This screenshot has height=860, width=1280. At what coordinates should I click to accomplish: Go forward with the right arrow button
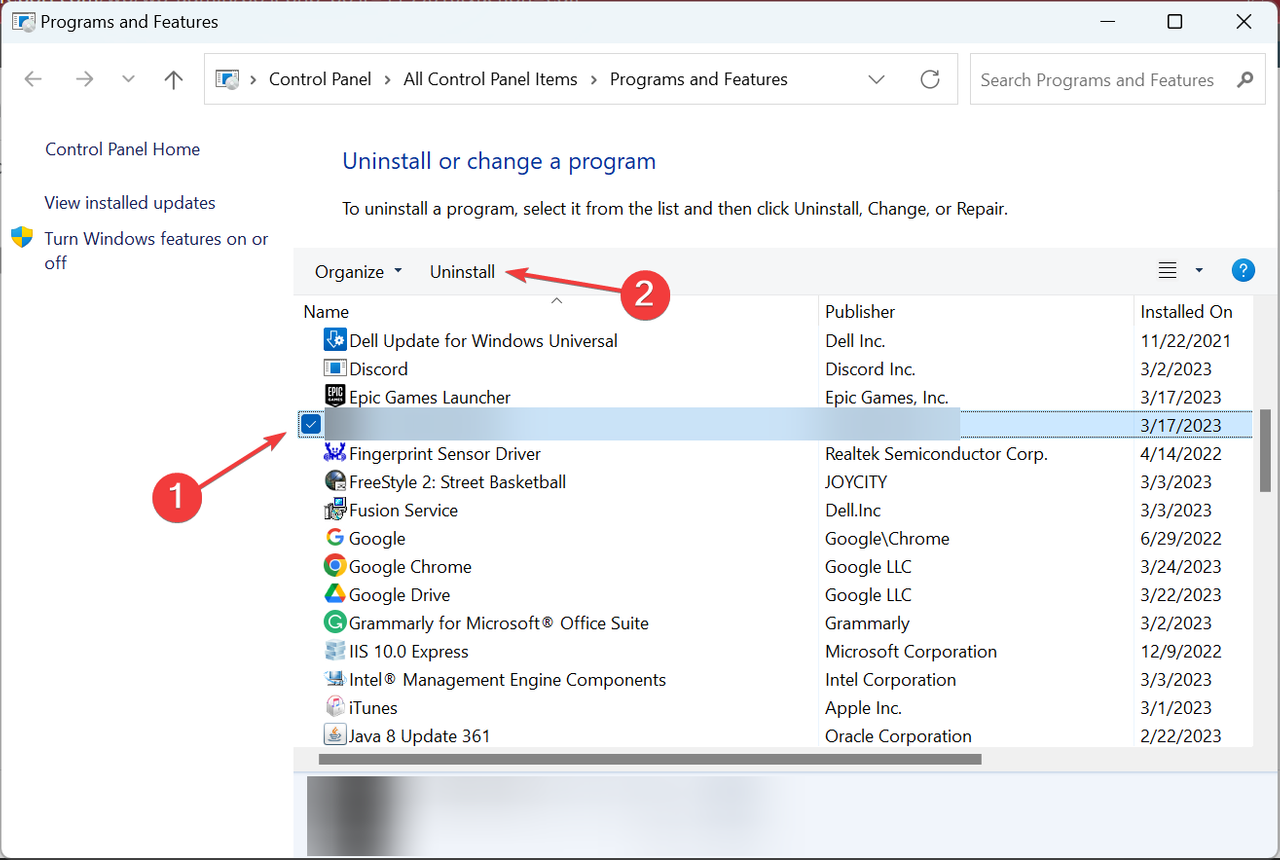[x=84, y=79]
